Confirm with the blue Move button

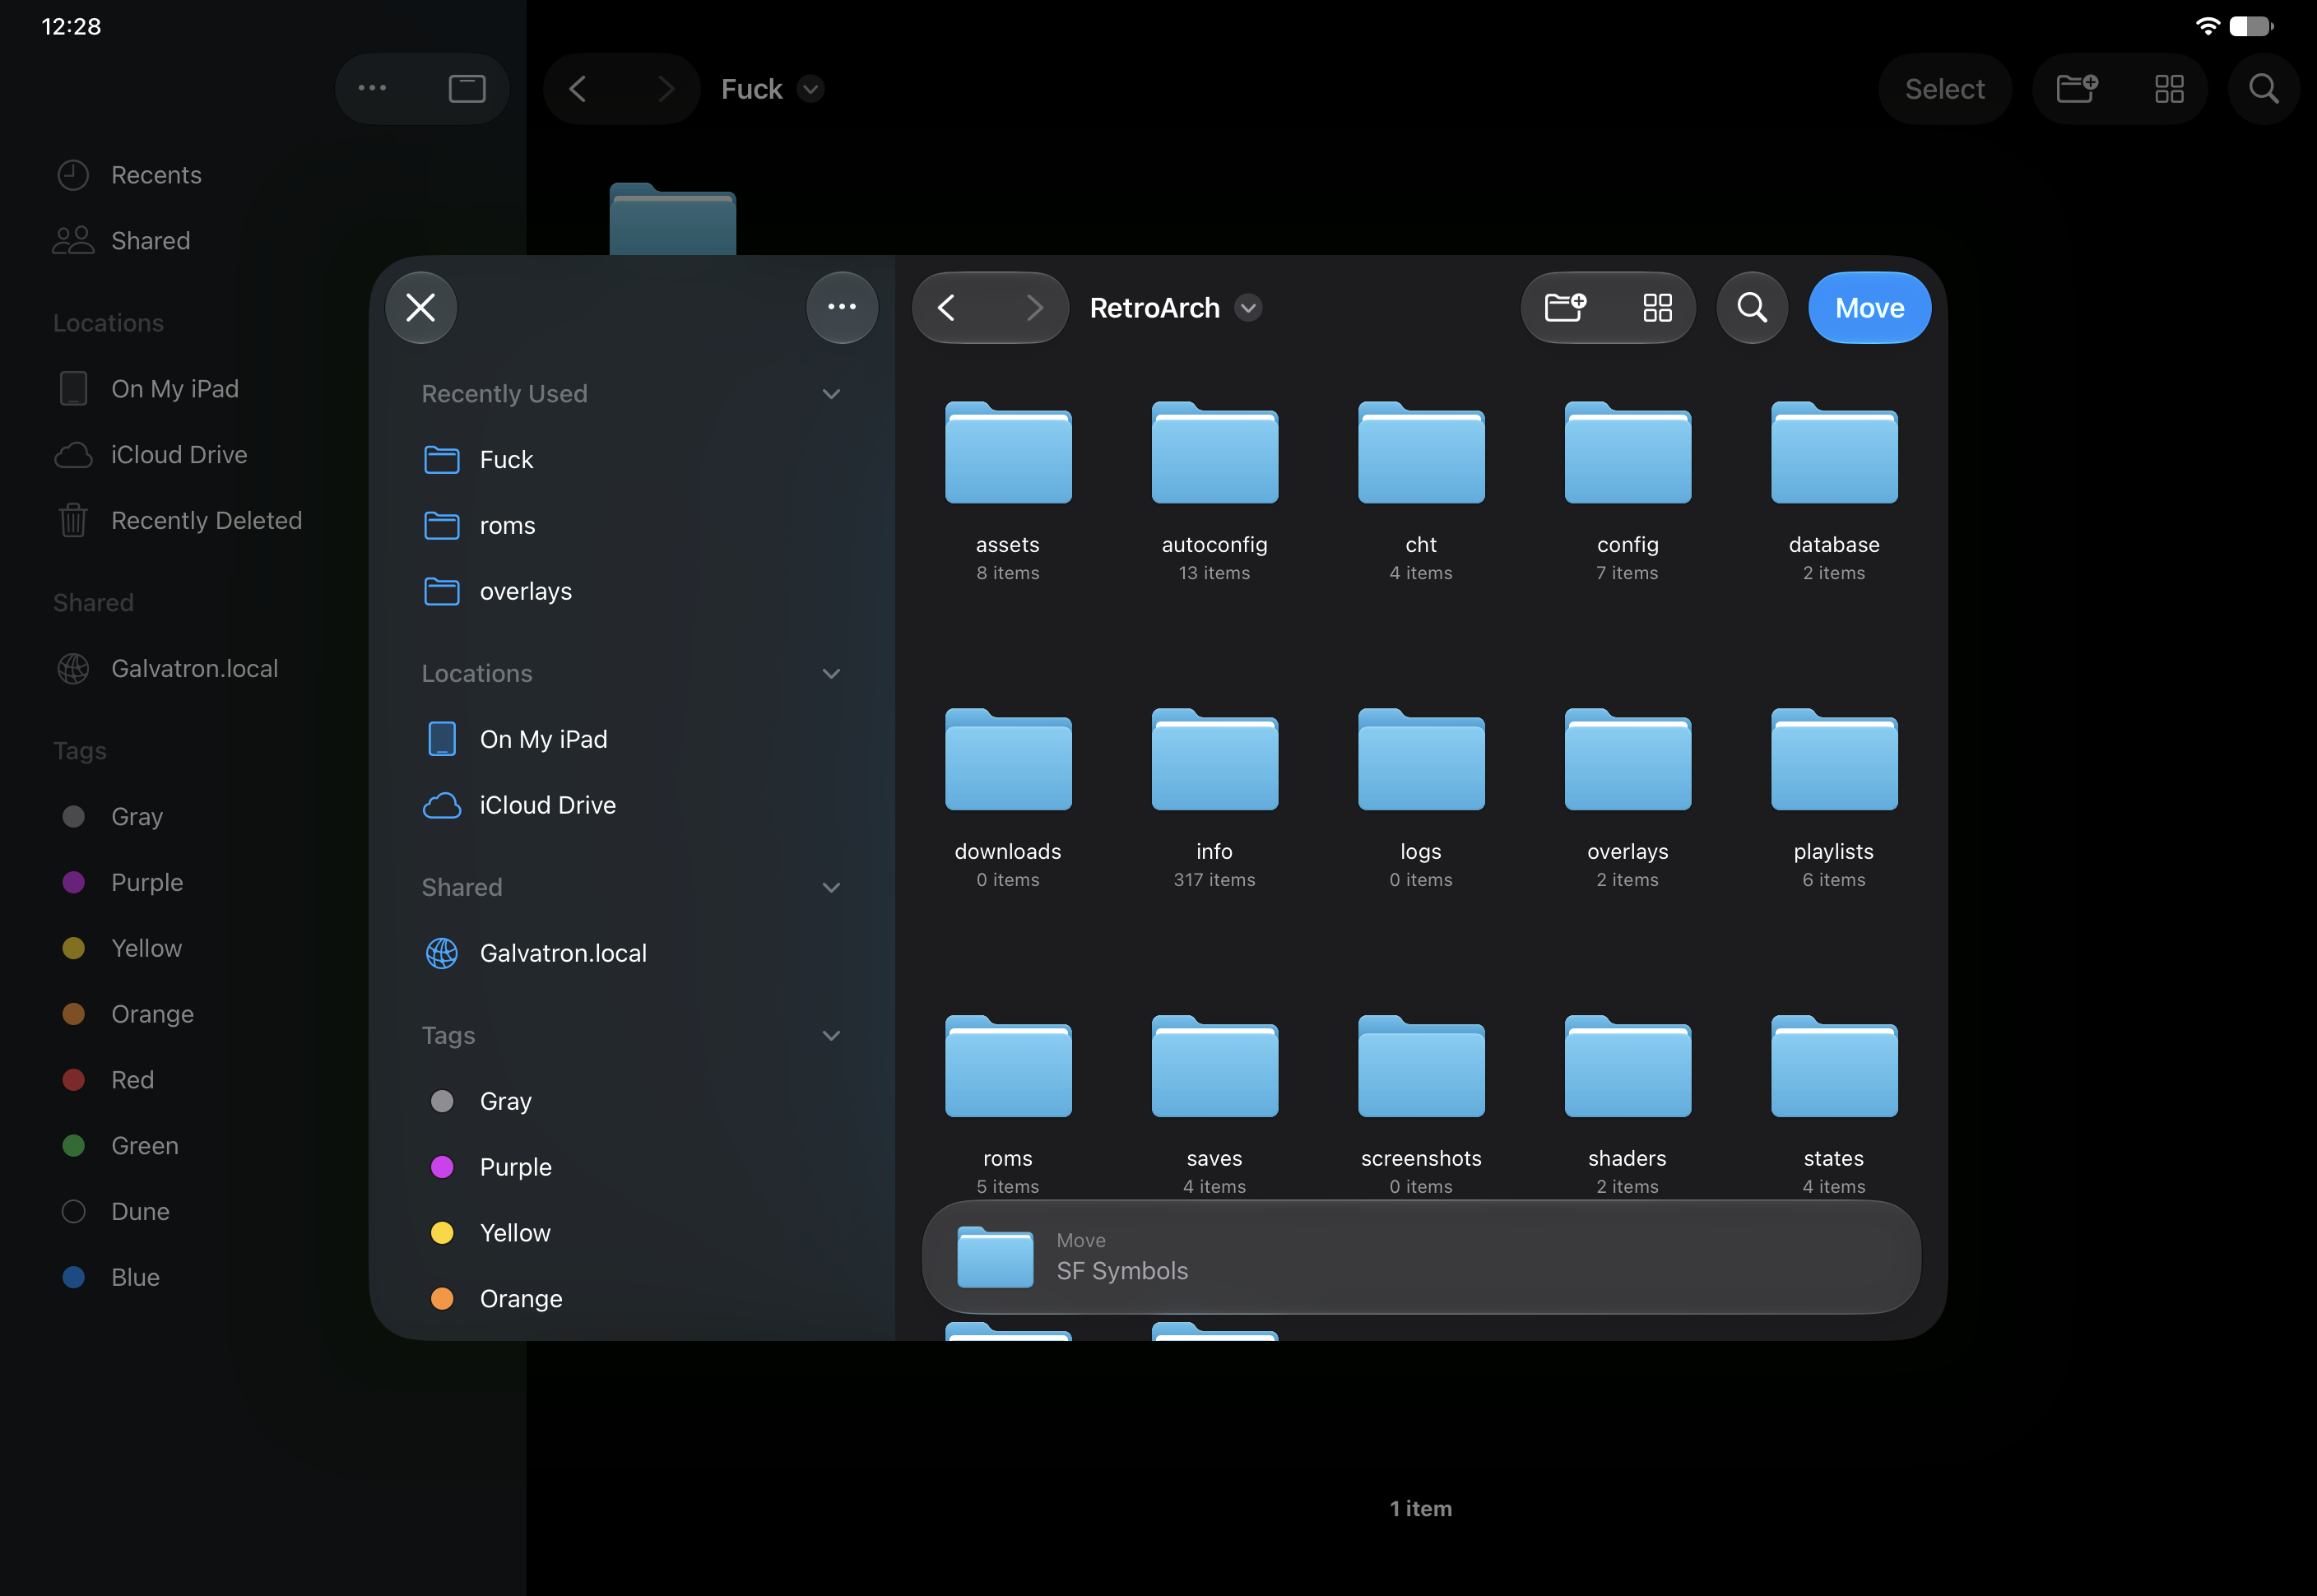point(1869,308)
